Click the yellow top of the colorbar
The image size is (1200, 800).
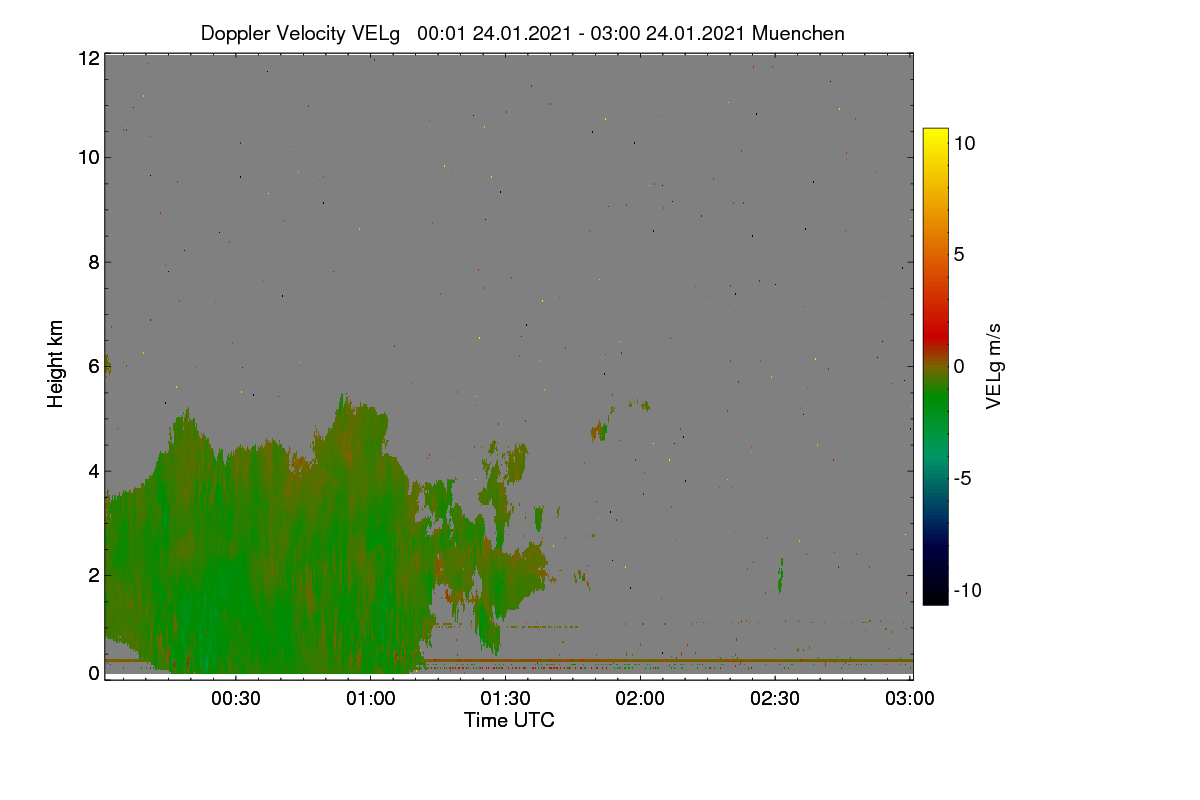tap(935, 136)
